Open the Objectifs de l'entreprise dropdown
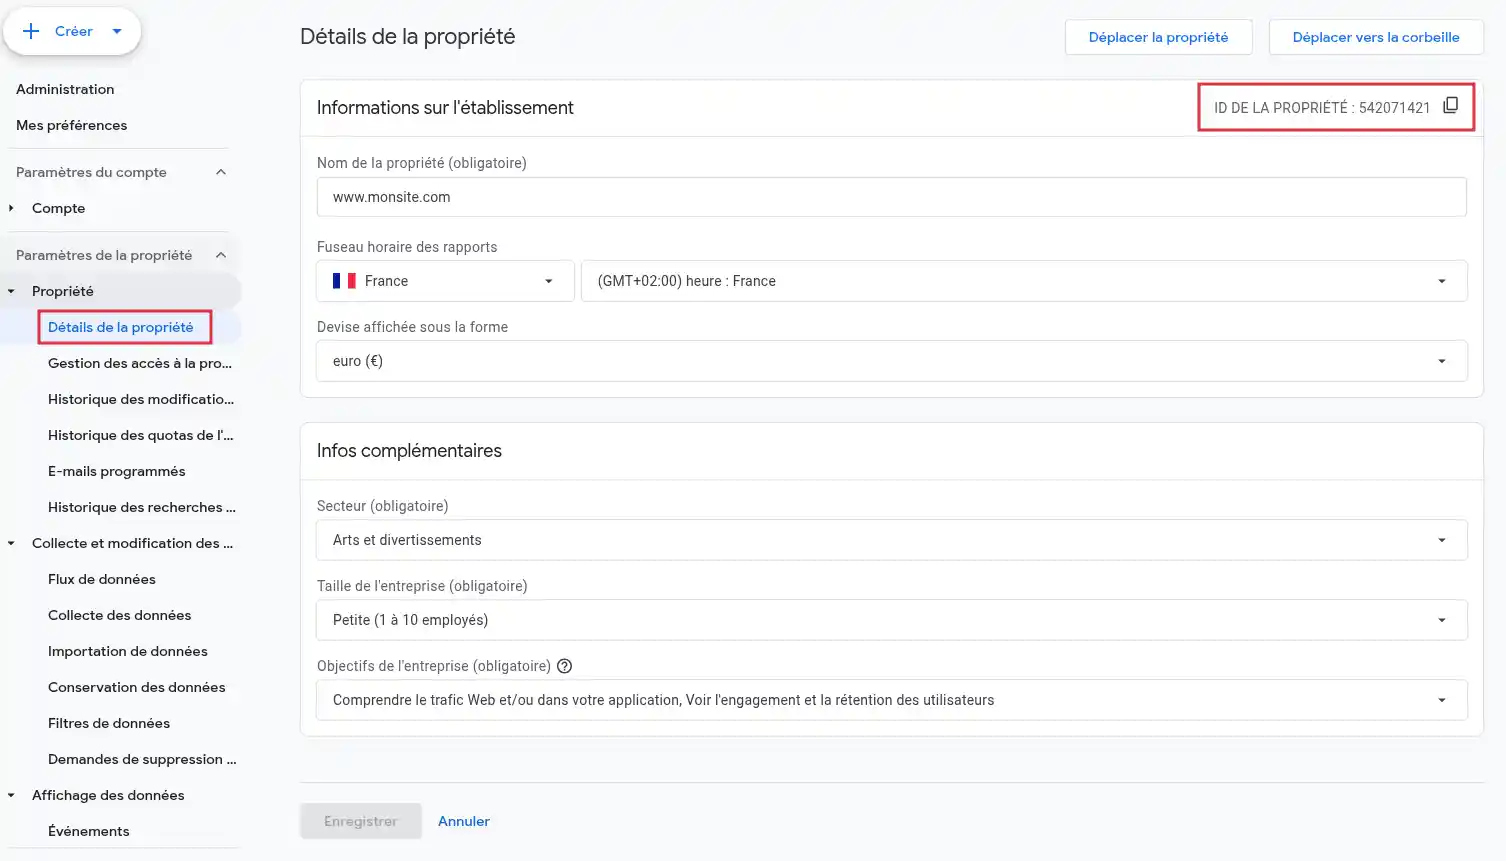This screenshot has width=1506, height=861. coord(892,700)
